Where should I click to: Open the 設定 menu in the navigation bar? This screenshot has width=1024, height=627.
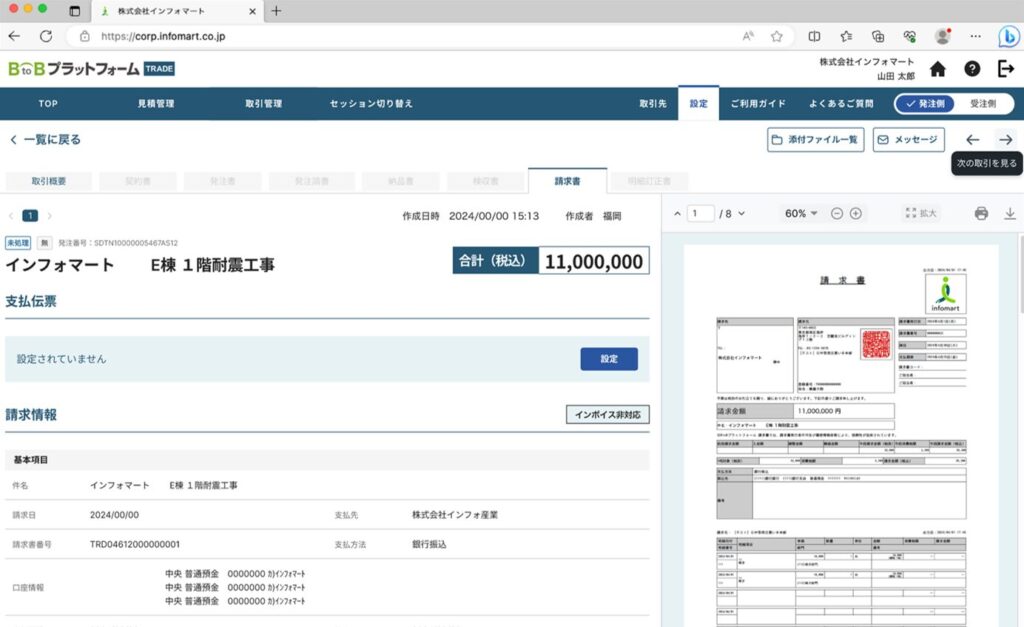pyautogui.click(x=698, y=104)
